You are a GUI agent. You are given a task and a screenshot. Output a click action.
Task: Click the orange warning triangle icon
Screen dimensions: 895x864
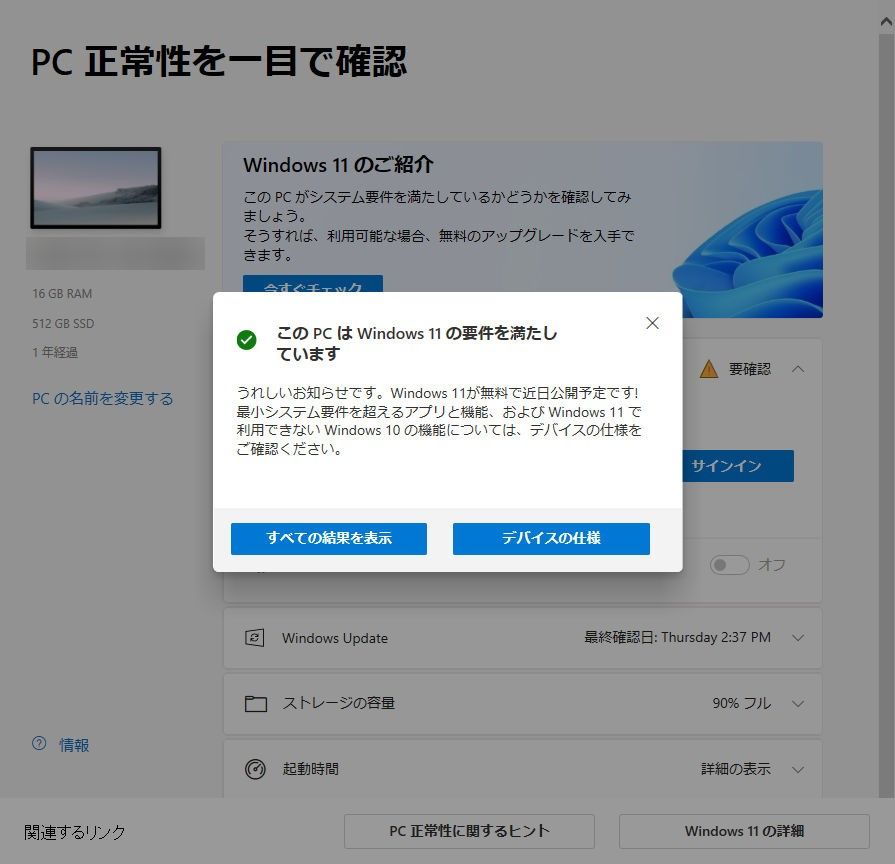coord(708,369)
